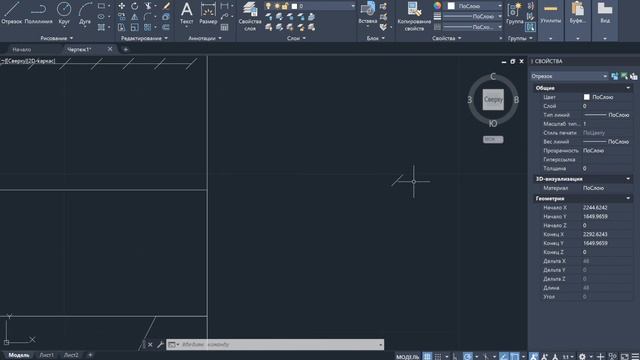Expand the Блок panel
640x360 pixels.
coord(376,38)
